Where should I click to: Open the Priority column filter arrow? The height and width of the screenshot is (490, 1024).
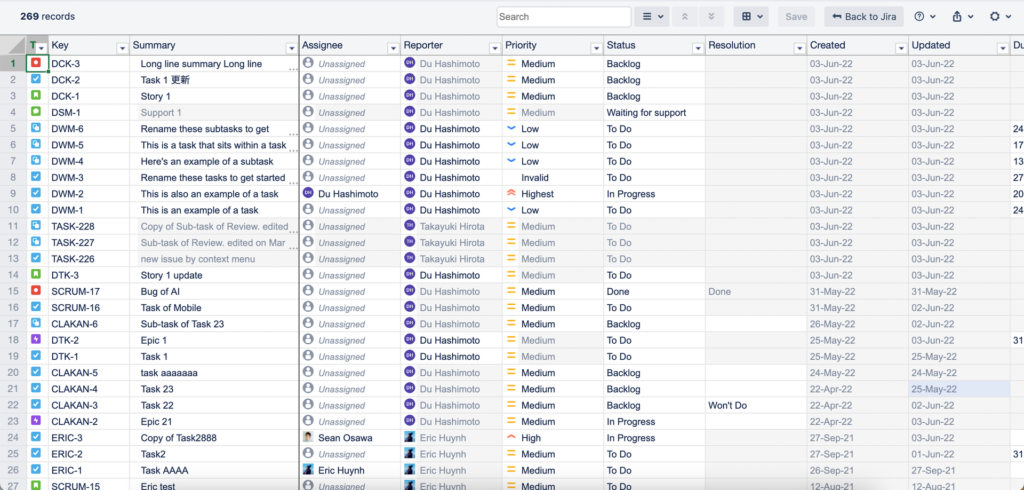[x=593, y=47]
